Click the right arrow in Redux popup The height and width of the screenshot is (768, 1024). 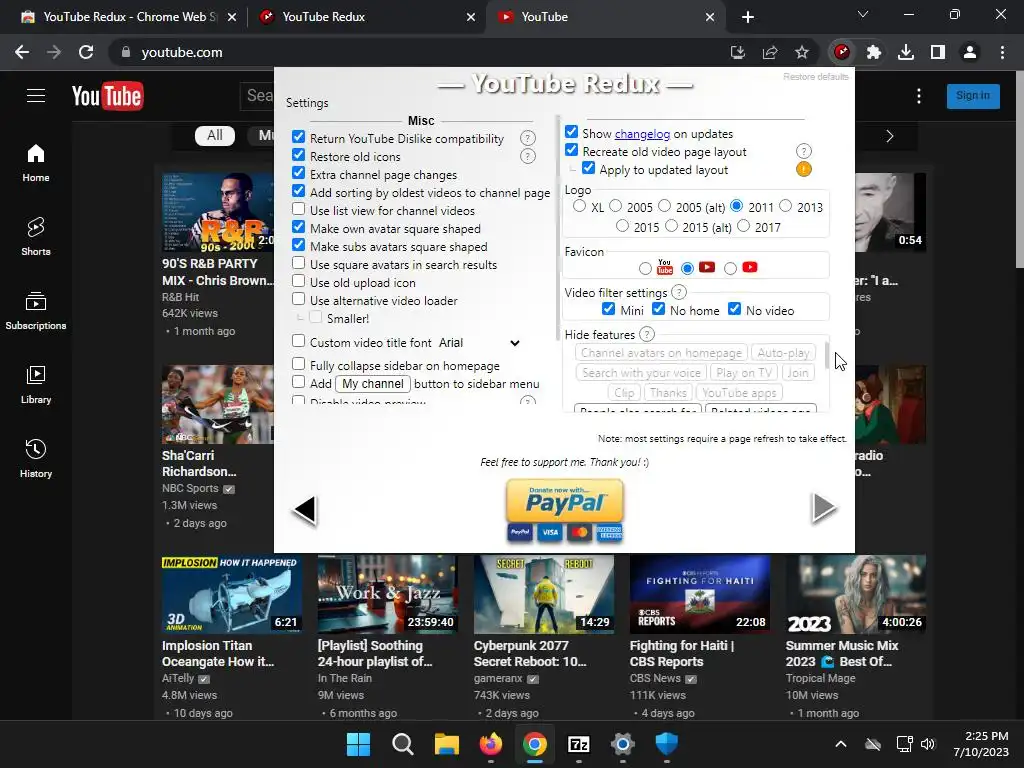click(824, 507)
